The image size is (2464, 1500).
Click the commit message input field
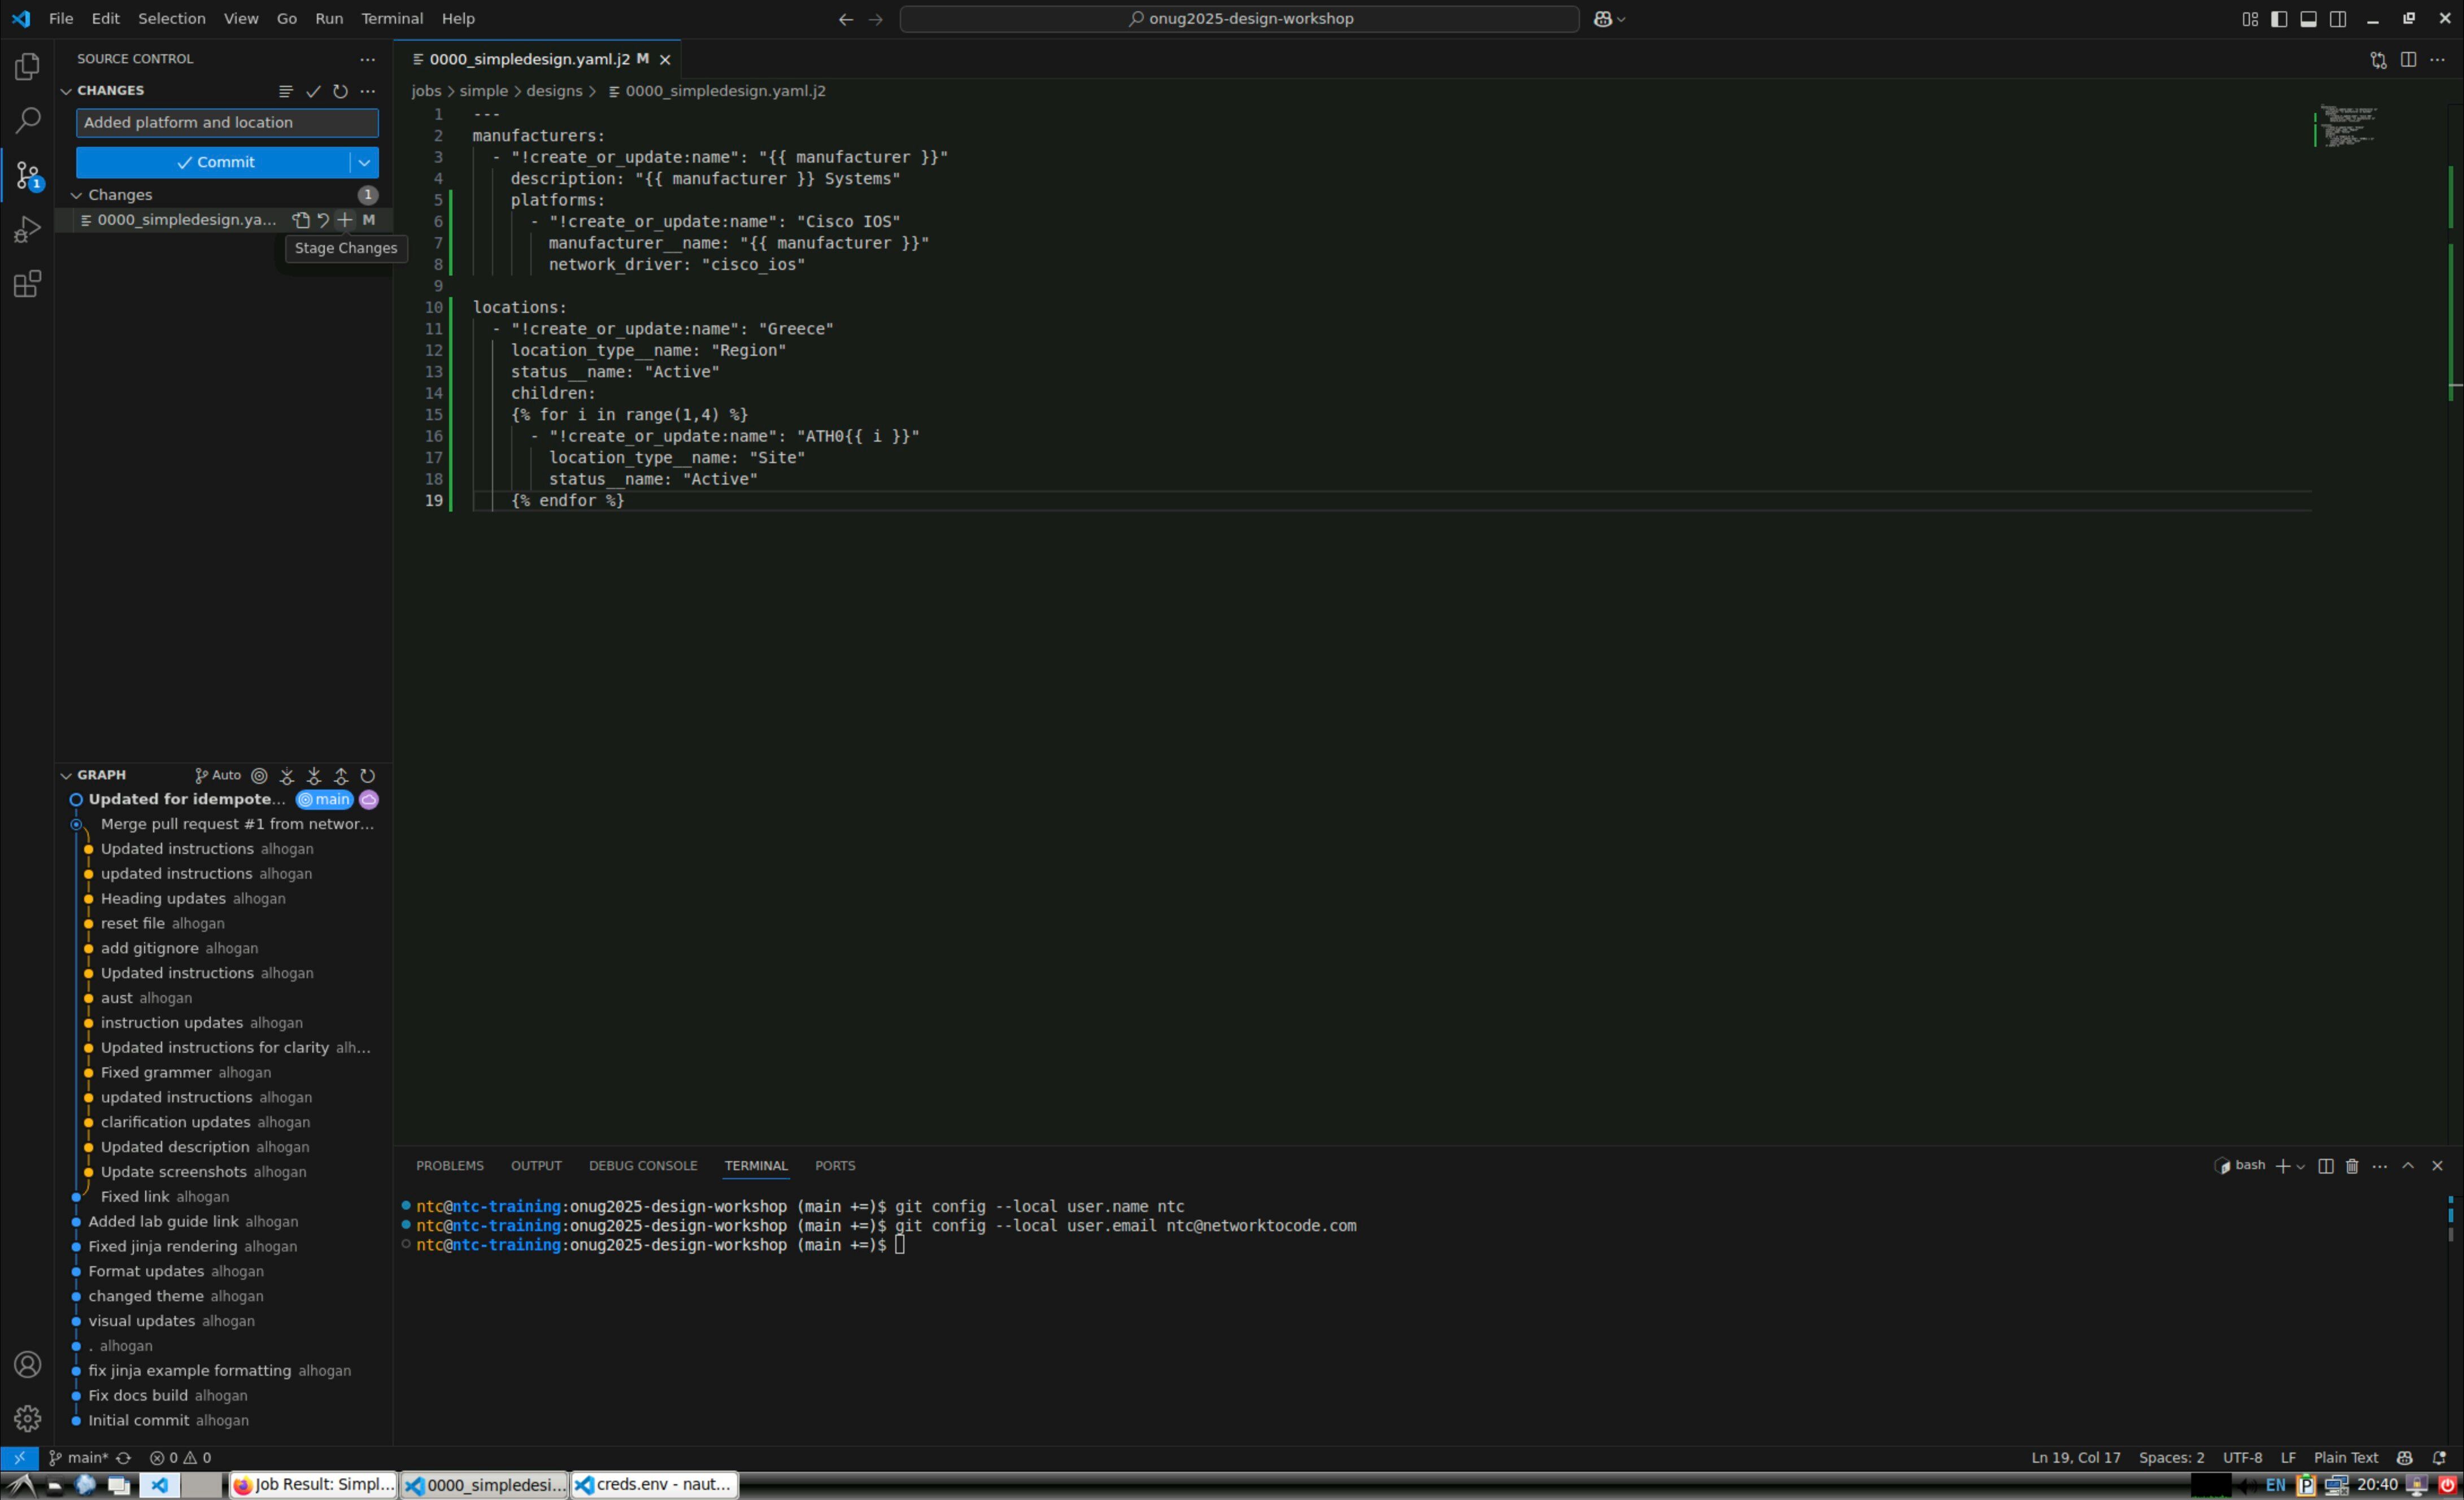(x=227, y=123)
